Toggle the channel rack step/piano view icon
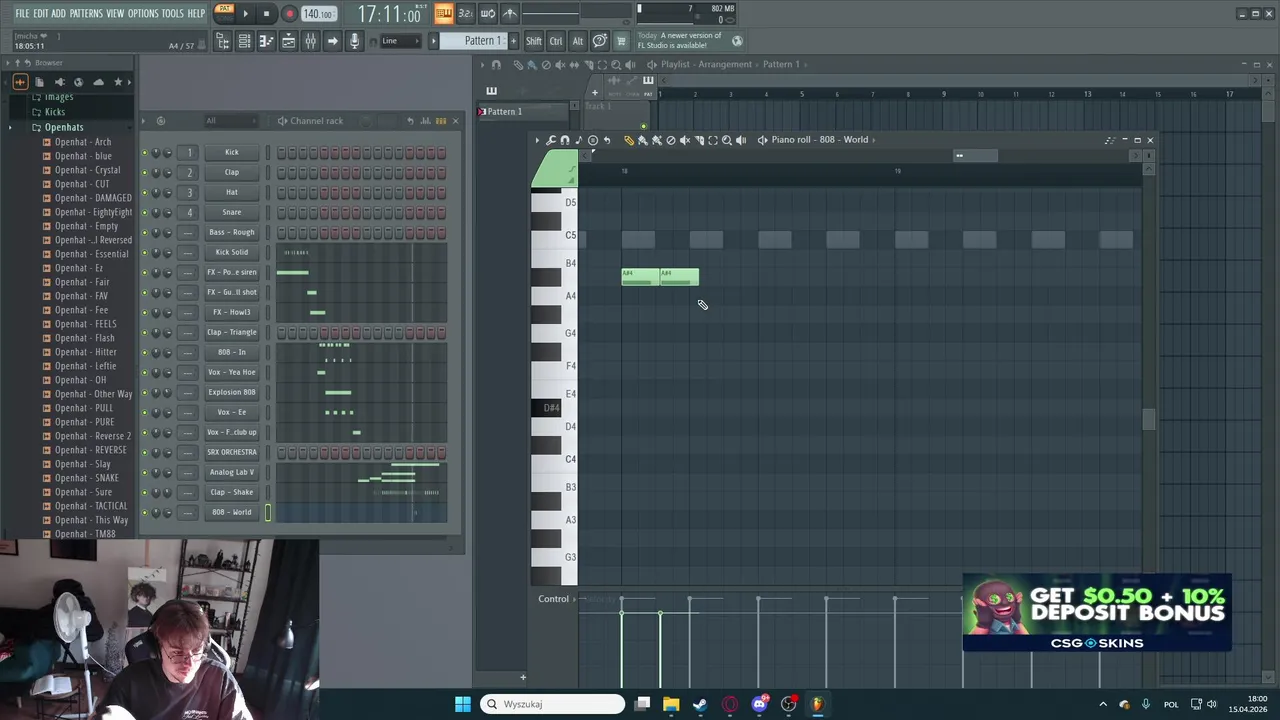The width and height of the screenshot is (1280, 720). [x=440, y=121]
